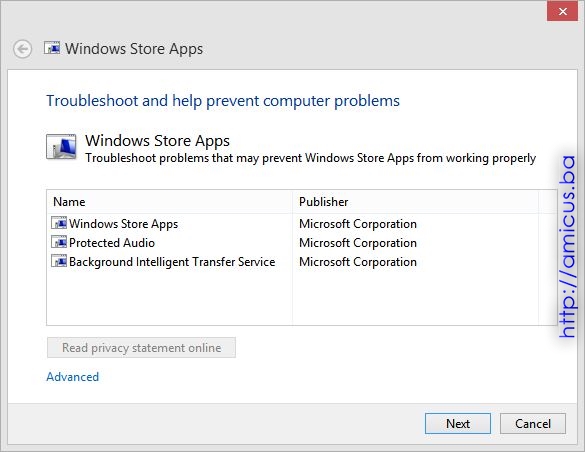This screenshot has height=452, width=585.
Task: Click the Cancel button
Action: (x=533, y=424)
